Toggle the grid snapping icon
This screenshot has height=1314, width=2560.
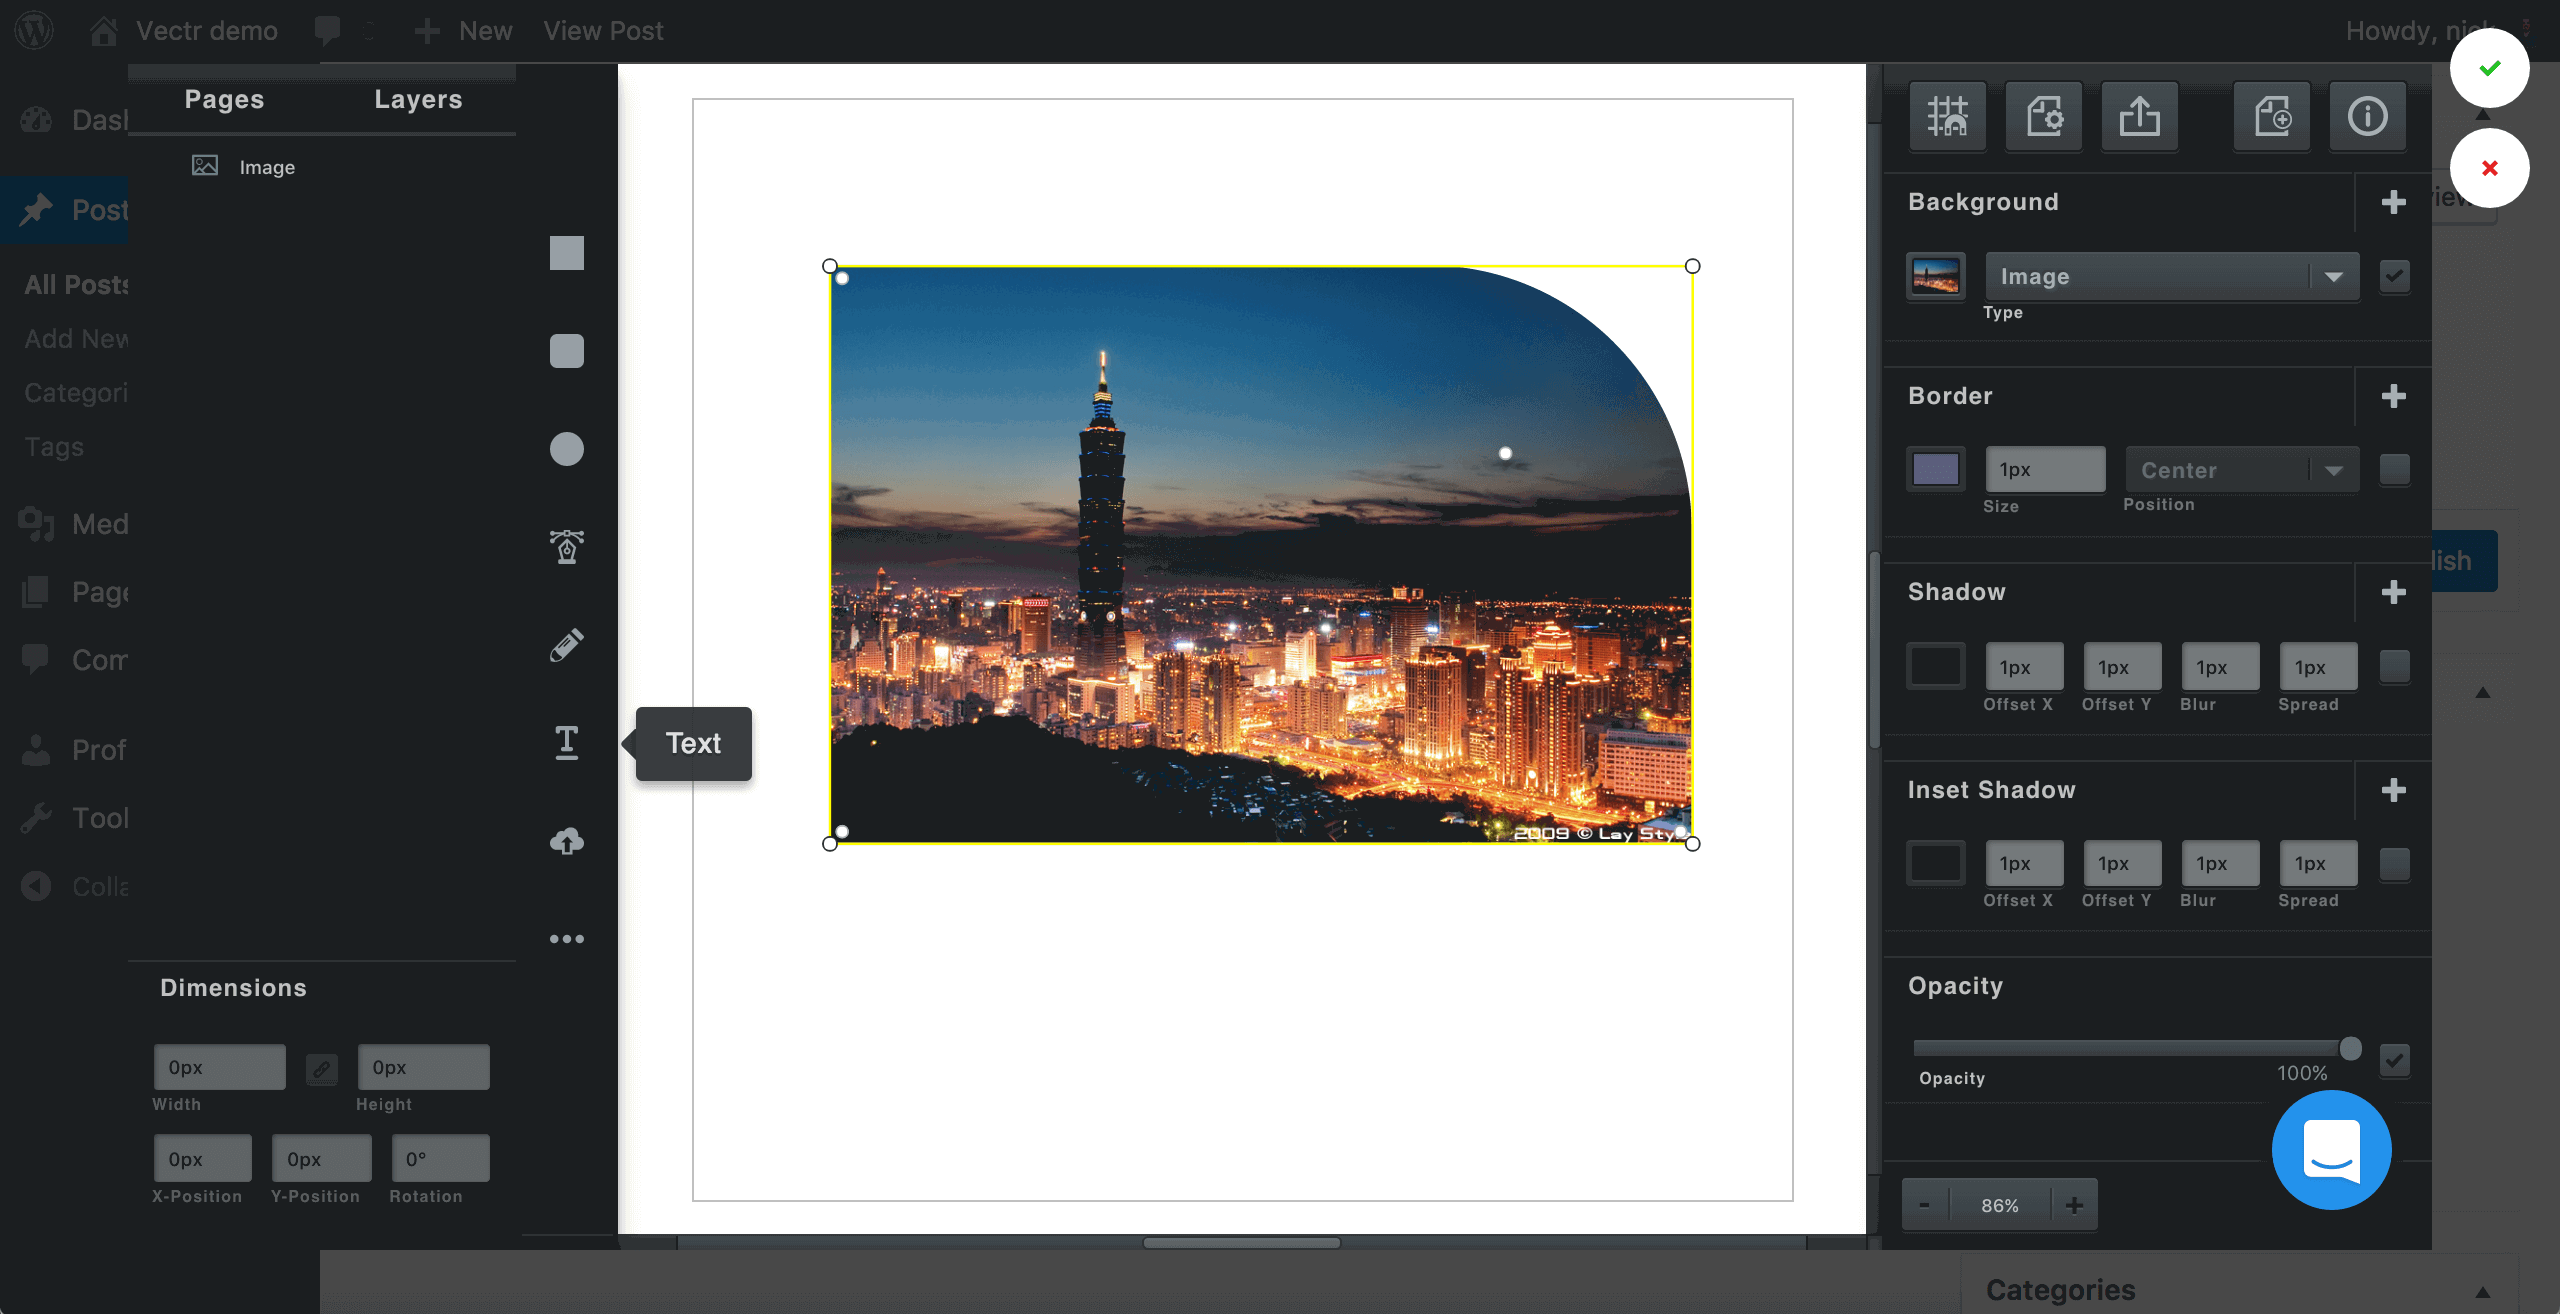[x=1948, y=116]
